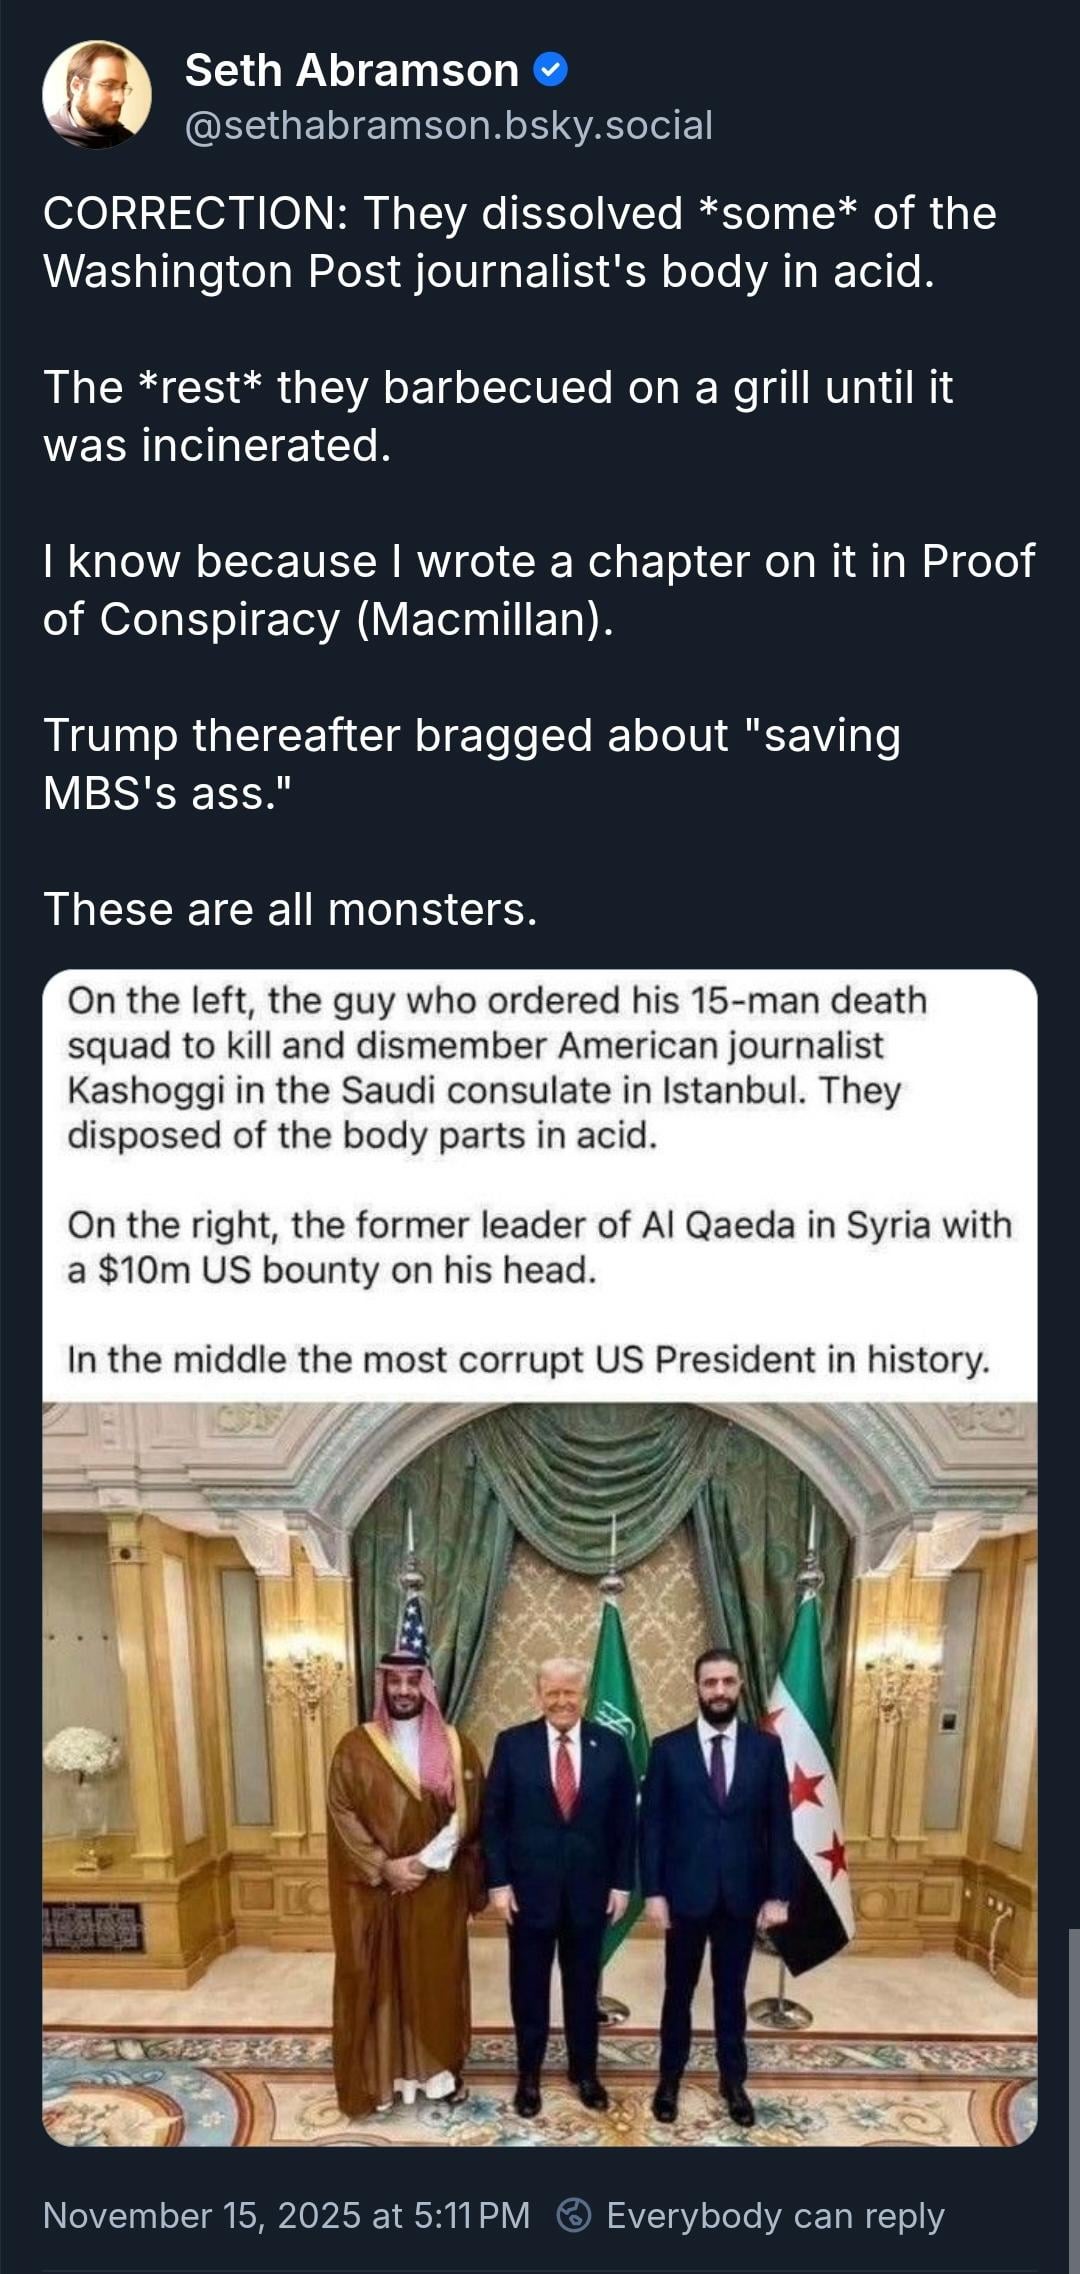1080x2274 pixels.
Task: Click the "Trump thereafter bragged" paragraph
Action: tap(471, 764)
